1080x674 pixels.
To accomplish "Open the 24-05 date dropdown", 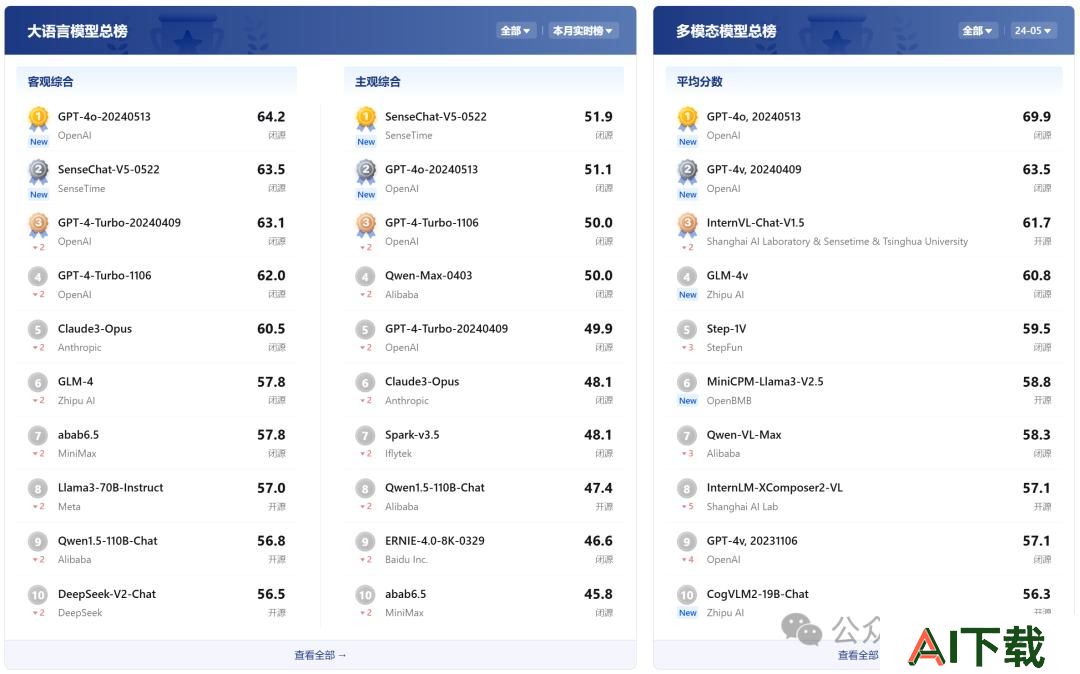I will click(x=1033, y=30).
